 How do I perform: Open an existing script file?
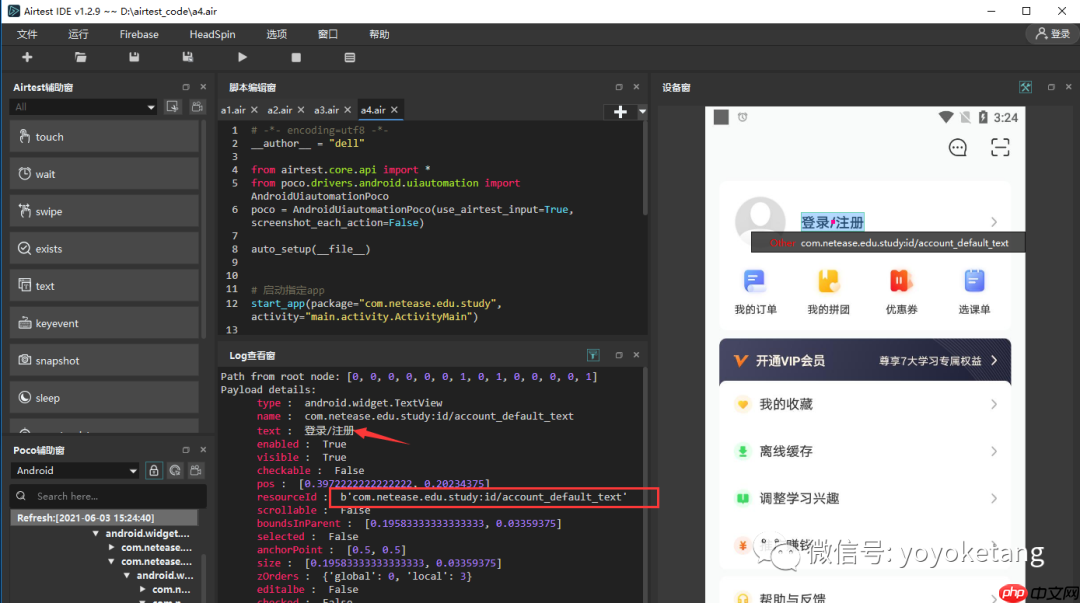coord(80,57)
